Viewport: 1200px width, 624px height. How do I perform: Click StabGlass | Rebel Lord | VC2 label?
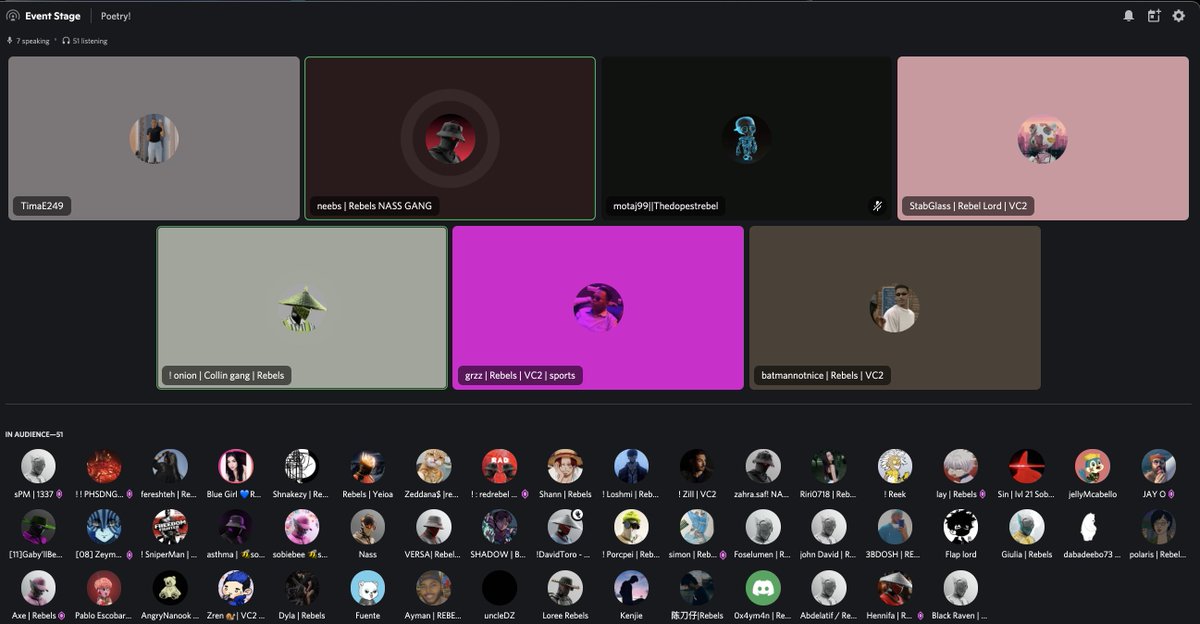coord(968,206)
